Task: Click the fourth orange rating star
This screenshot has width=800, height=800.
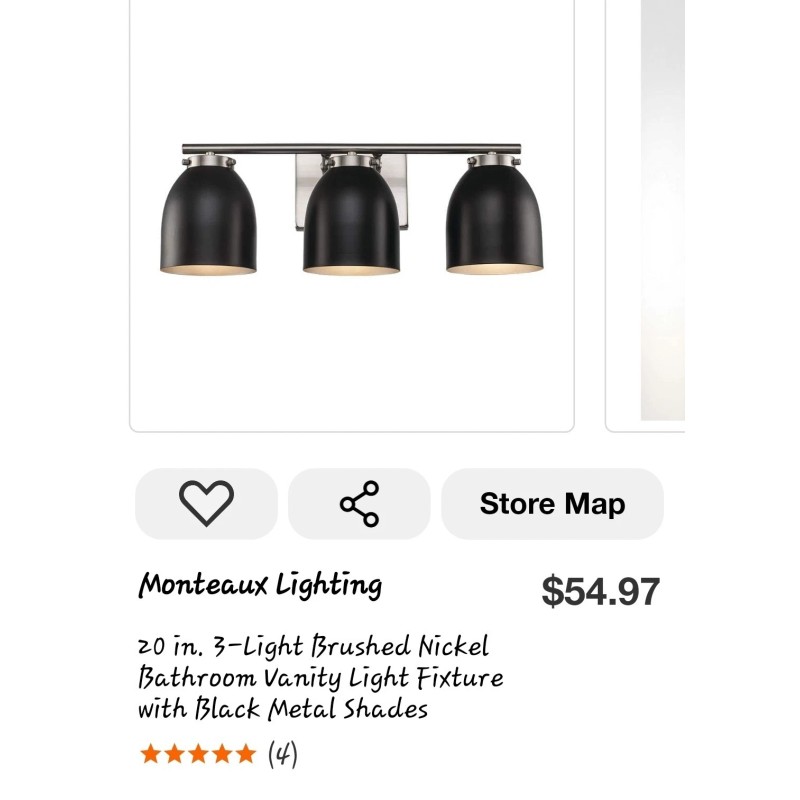Action: coord(222,753)
